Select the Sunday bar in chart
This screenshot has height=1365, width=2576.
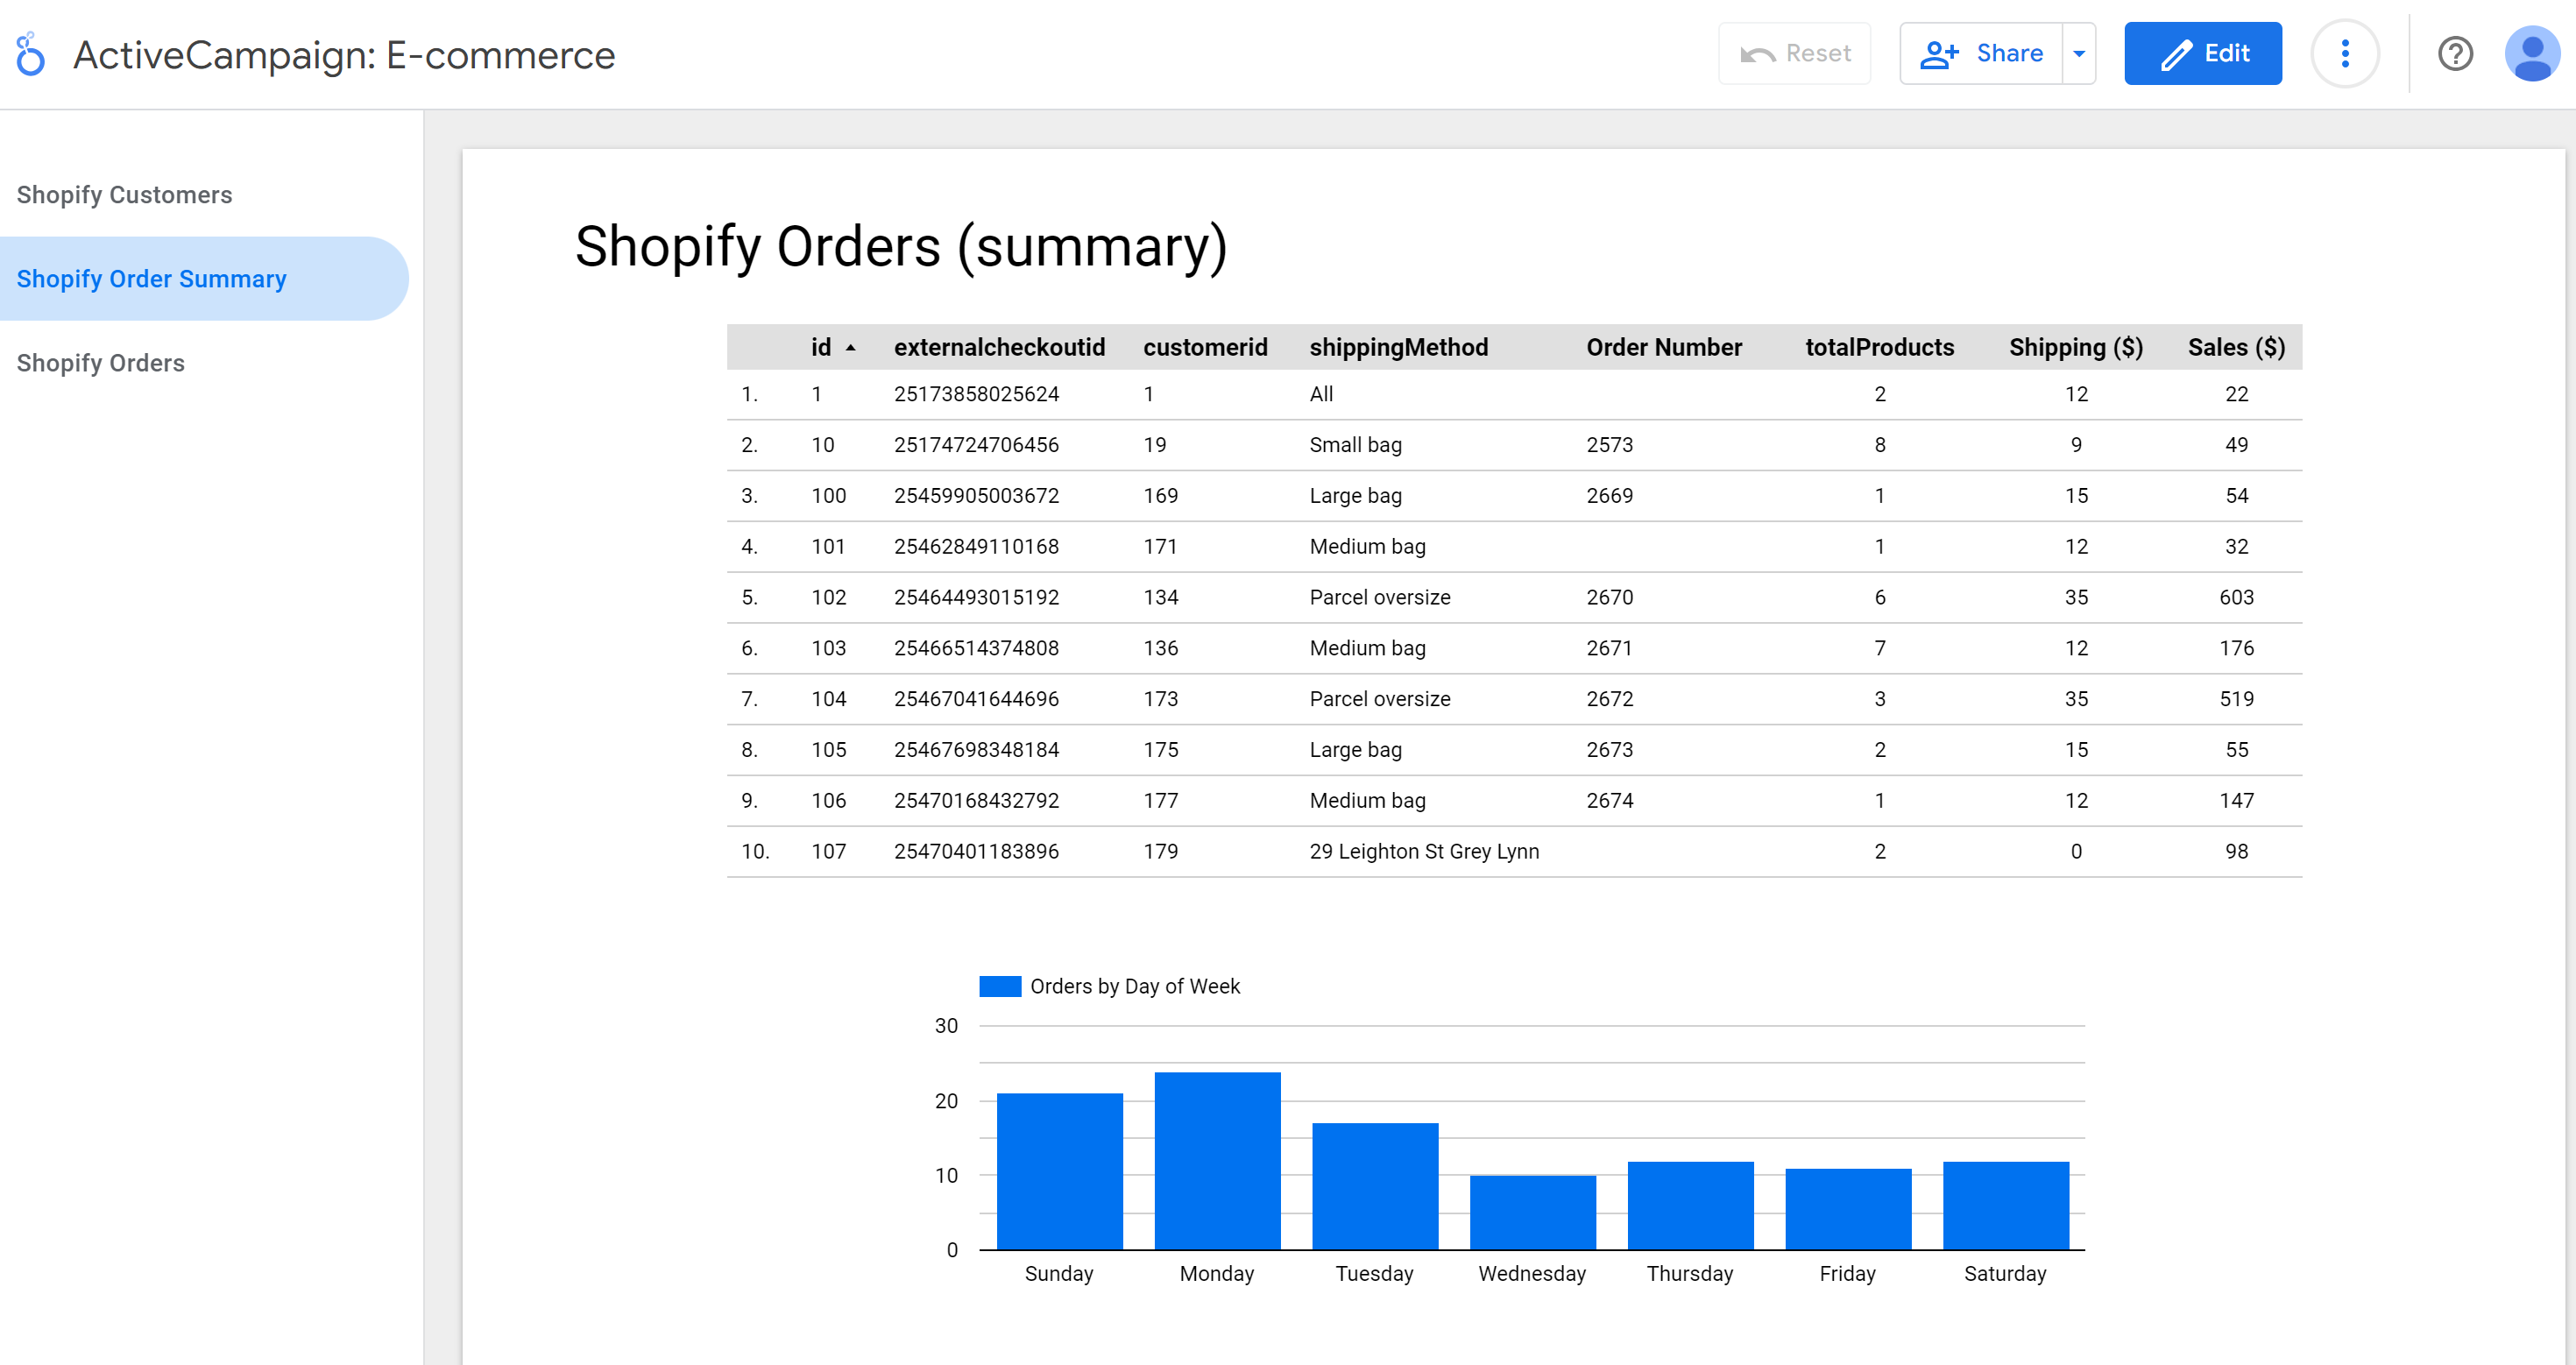(x=1059, y=1172)
